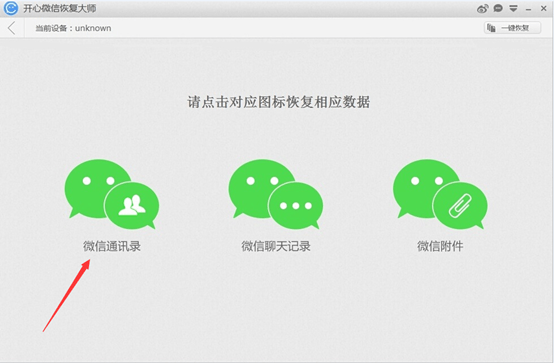Open the Weibo share icon
Viewport: 554px width, 363px height.
click(x=482, y=8)
